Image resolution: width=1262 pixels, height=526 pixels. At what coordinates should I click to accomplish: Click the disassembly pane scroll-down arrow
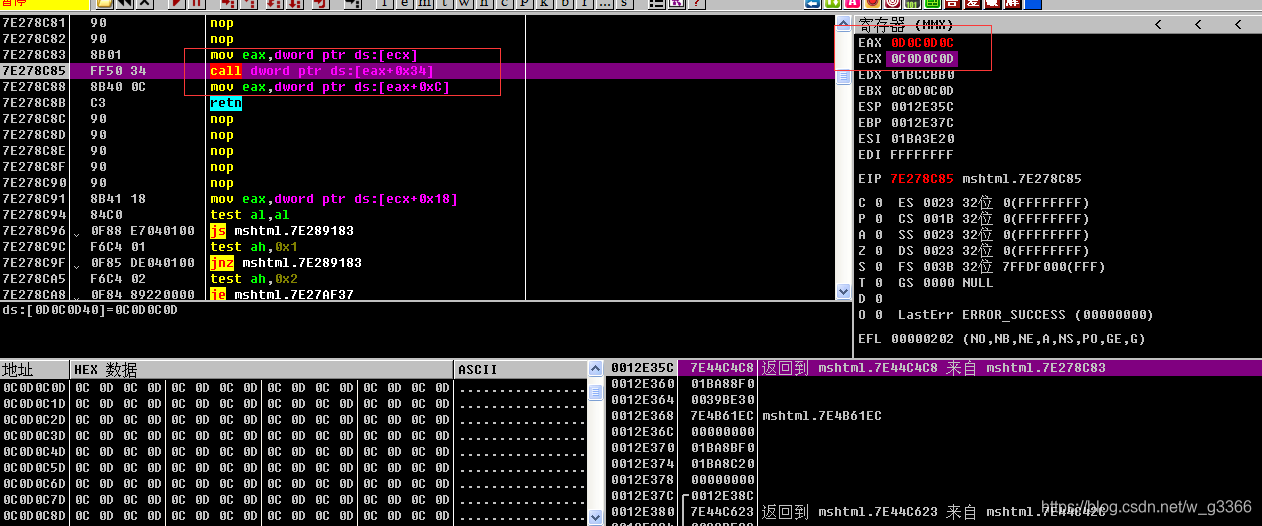pyautogui.click(x=843, y=291)
